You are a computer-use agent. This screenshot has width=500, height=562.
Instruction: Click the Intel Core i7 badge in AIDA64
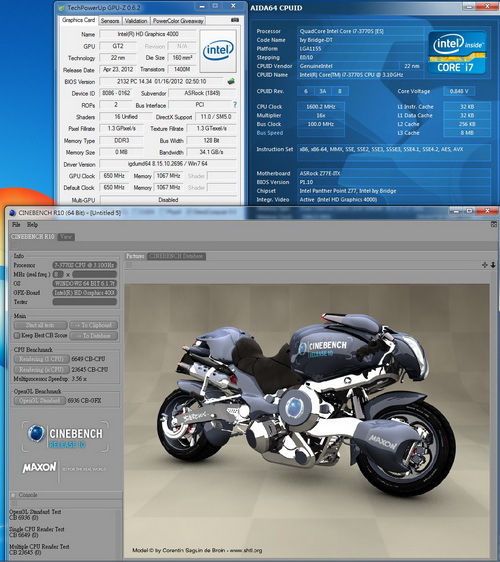point(457,53)
